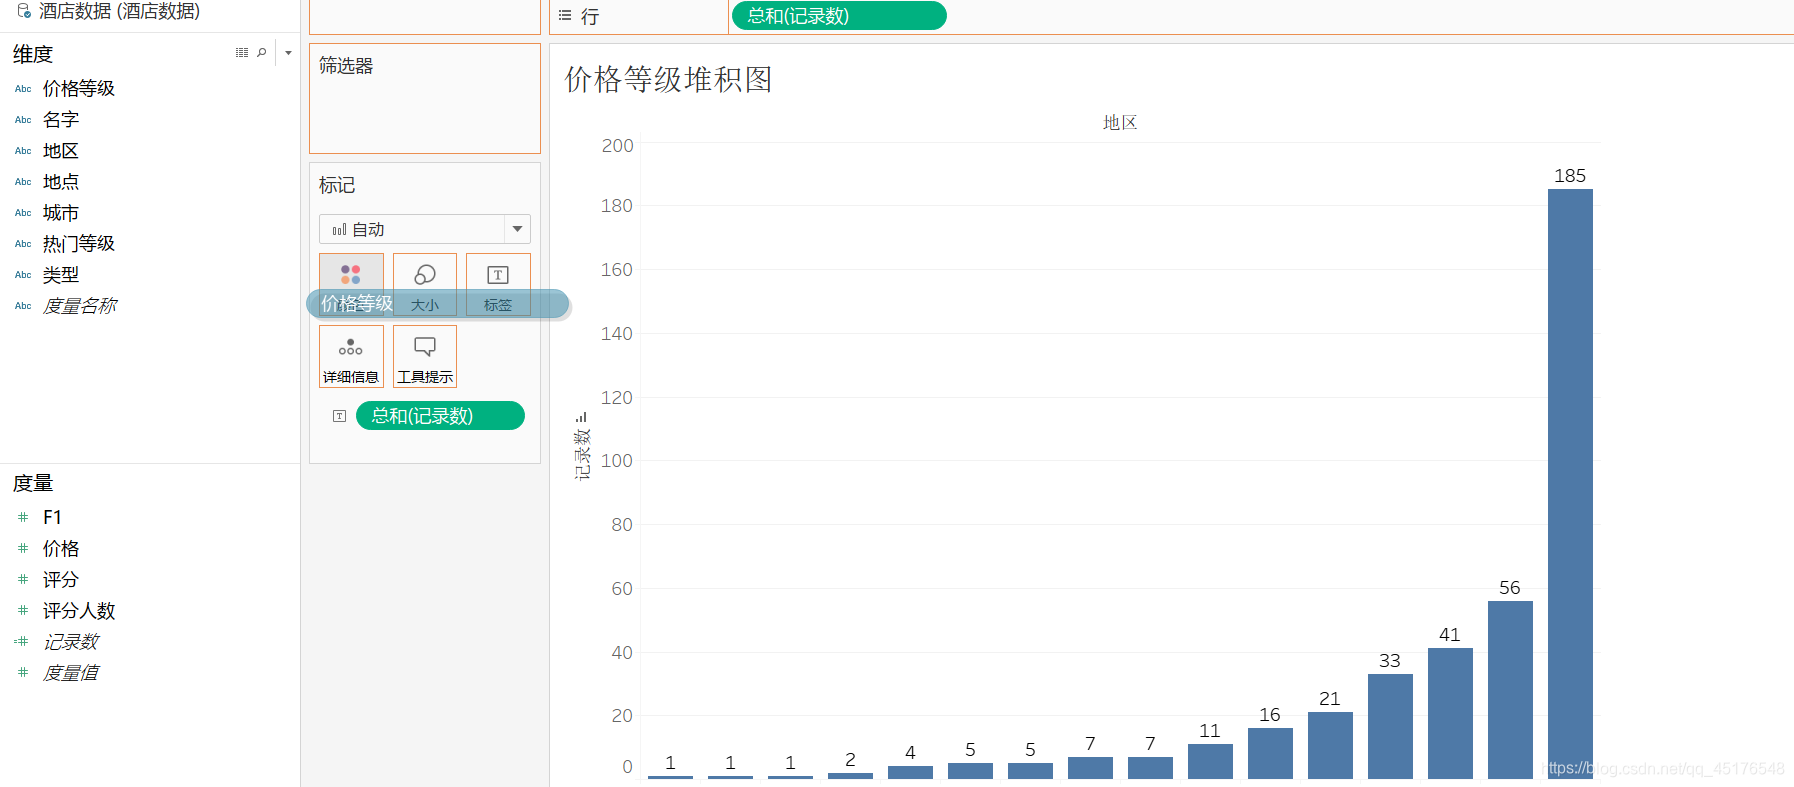Select the 价格等级 dimension field
The width and height of the screenshot is (1794, 787).
click(79, 88)
